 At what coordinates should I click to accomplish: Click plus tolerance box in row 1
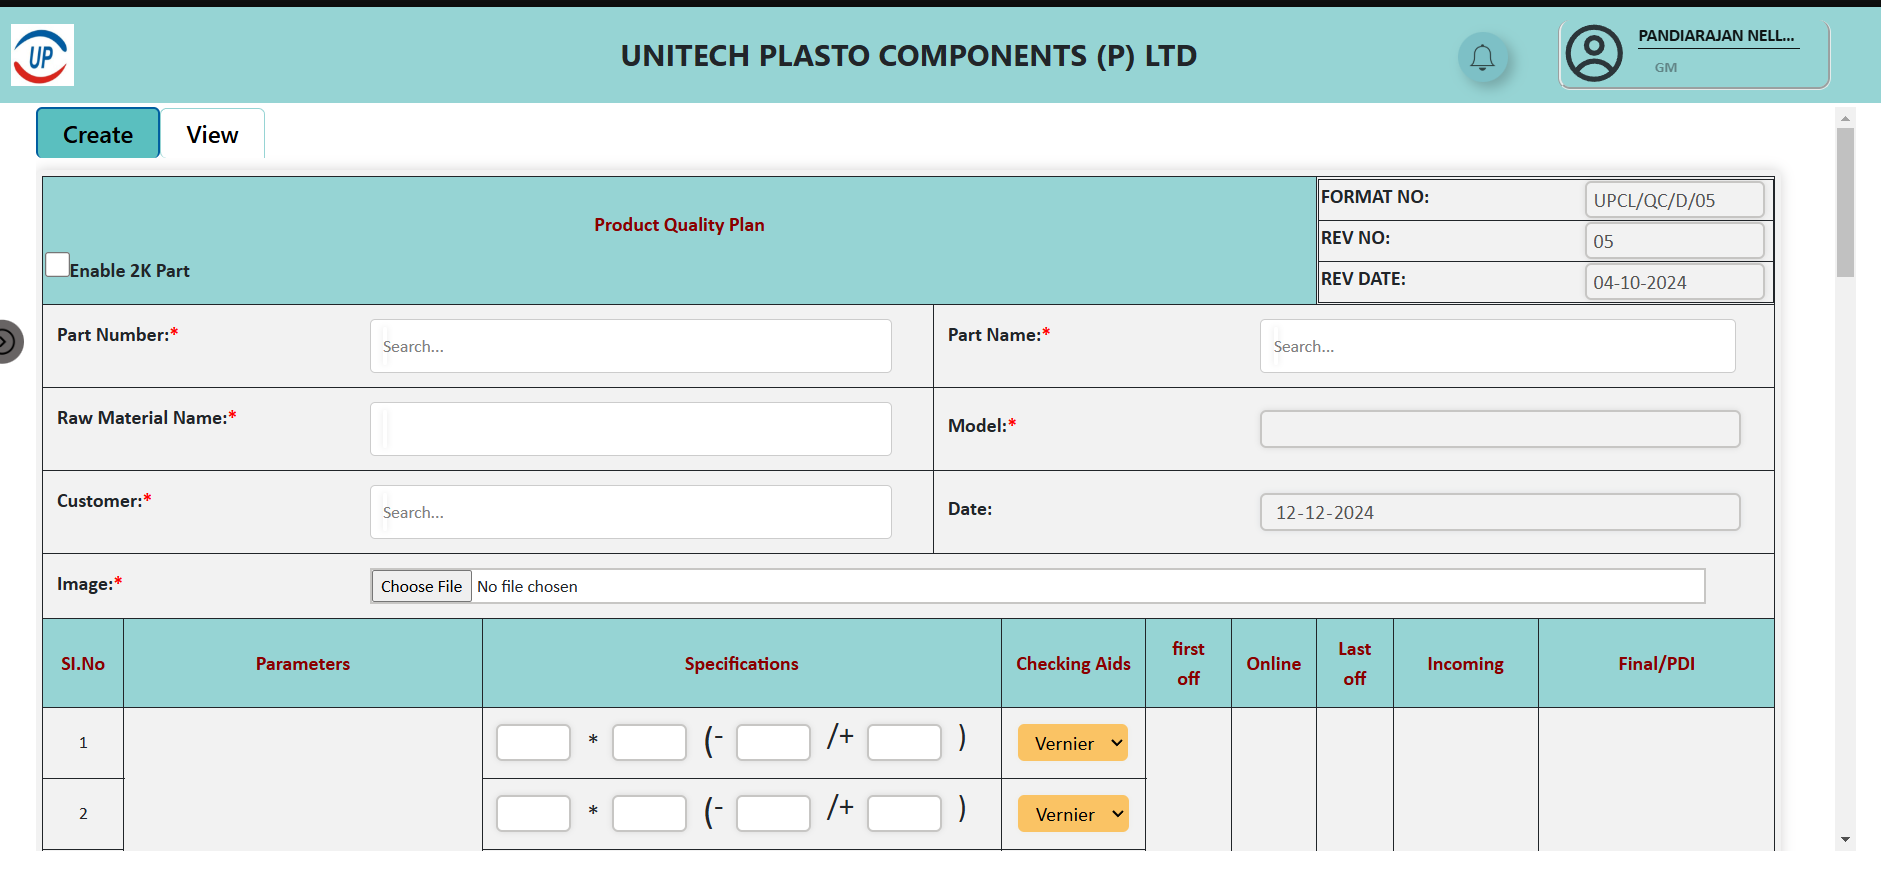tap(904, 743)
